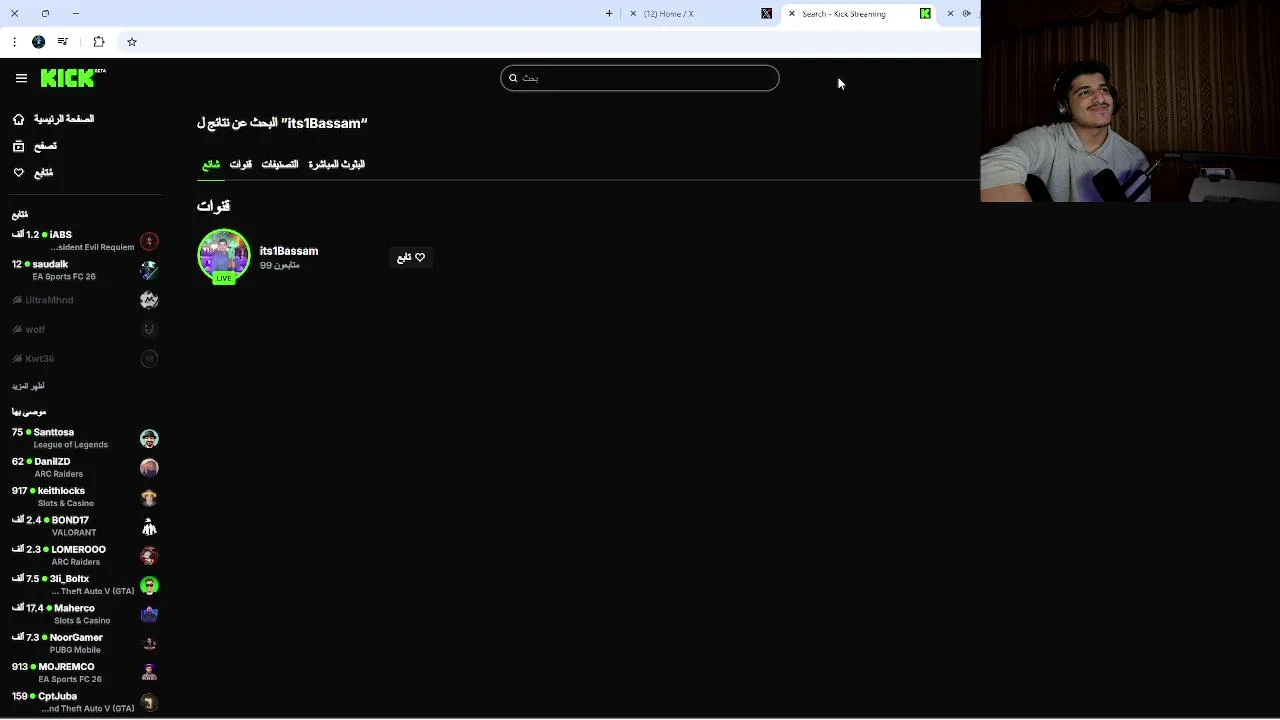Screen dimensions: 1280x720
Task: Click the Home sidebar label (الصفحة الرئيسية)
Action: [64, 119]
